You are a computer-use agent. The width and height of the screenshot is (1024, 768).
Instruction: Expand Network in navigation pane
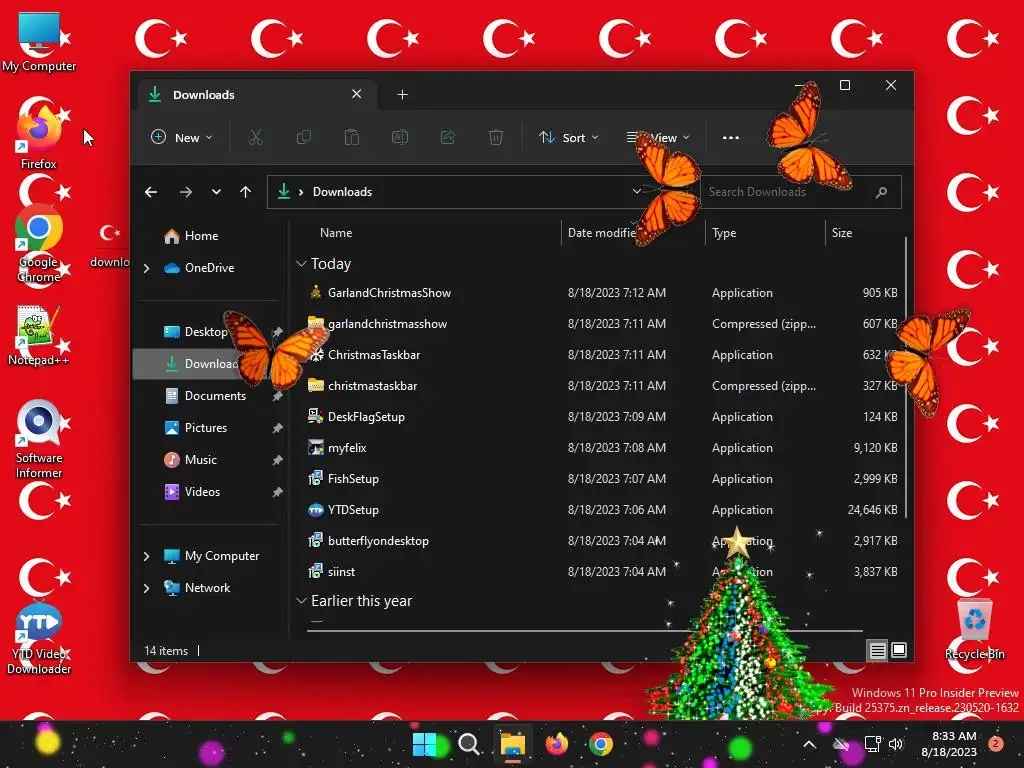[147, 588]
